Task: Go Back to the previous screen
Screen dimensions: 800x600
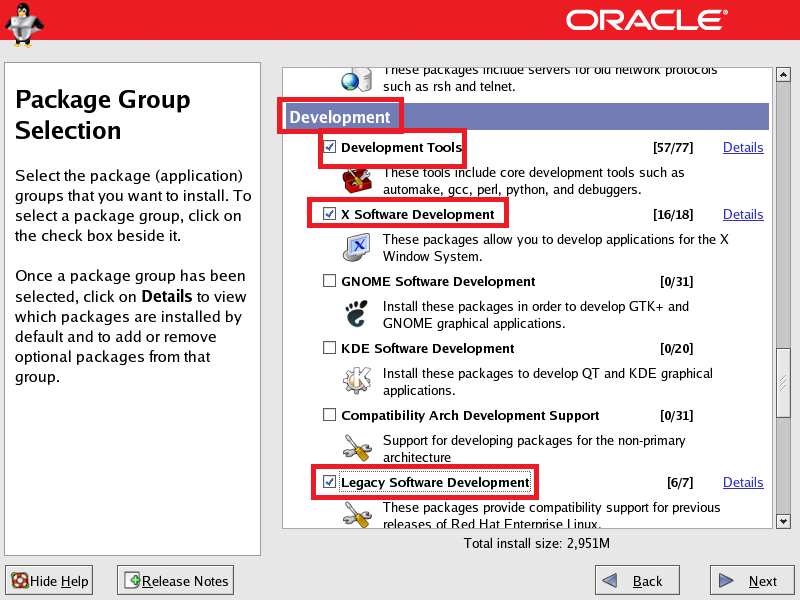Action: coord(637,580)
